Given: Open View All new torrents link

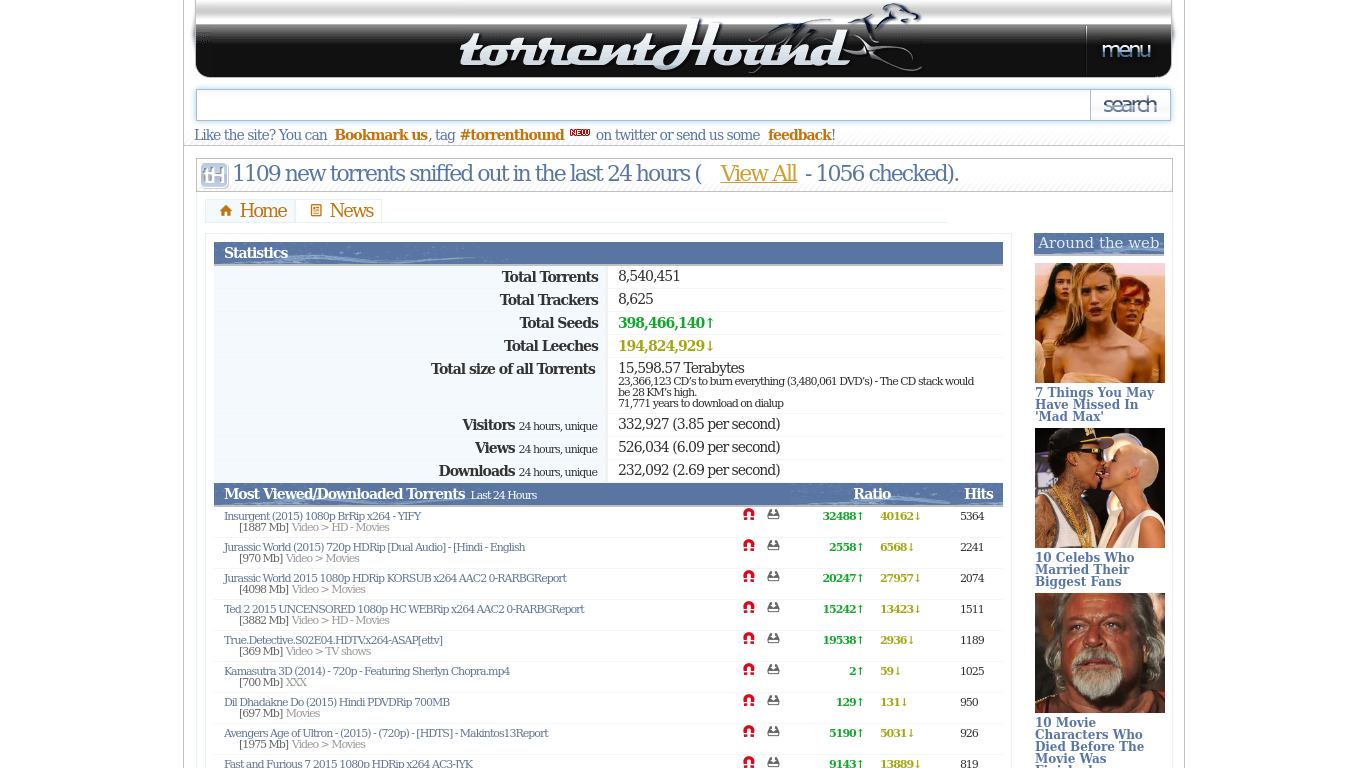Looking at the screenshot, I should 758,174.
